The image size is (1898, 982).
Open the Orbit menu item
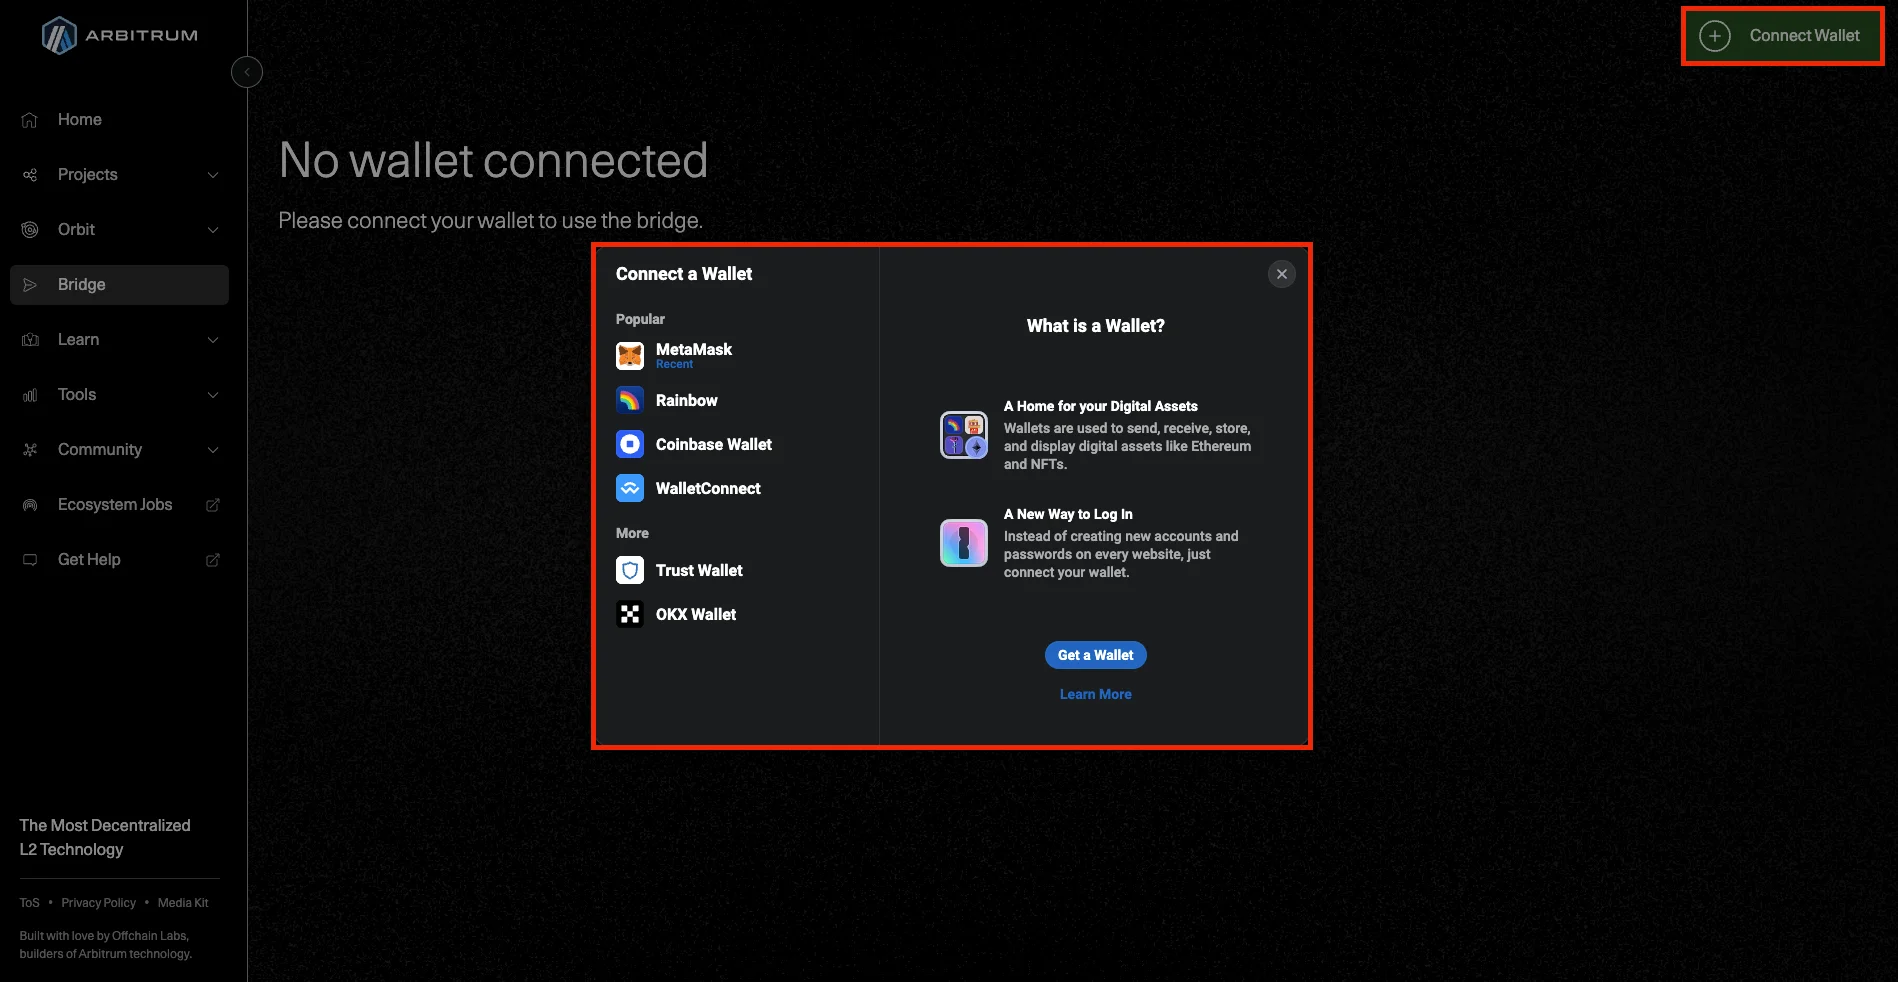119,230
